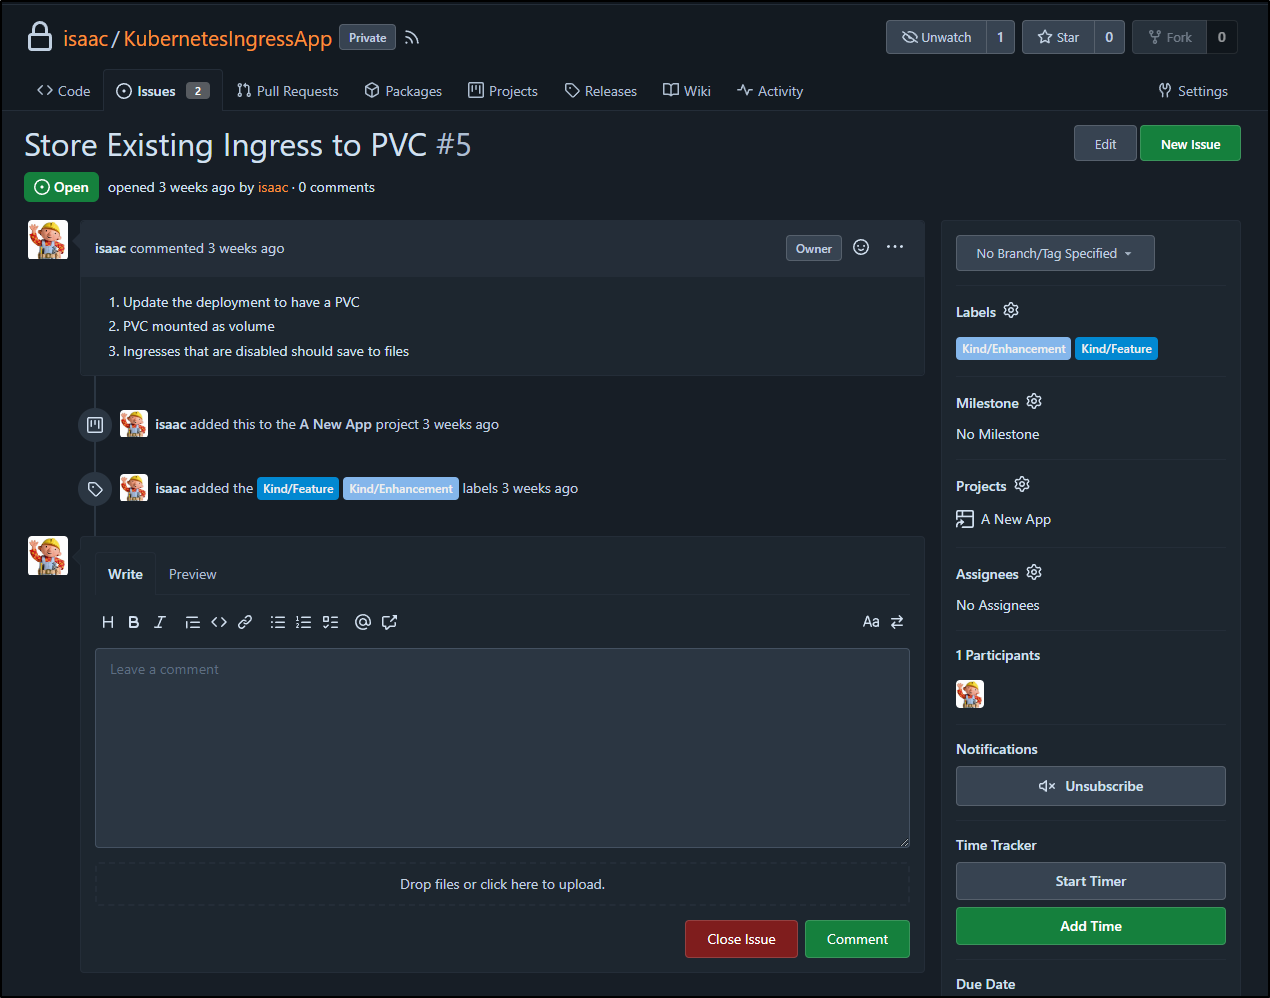The image size is (1270, 998).
Task: Open the Code tab
Action: [63, 91]
